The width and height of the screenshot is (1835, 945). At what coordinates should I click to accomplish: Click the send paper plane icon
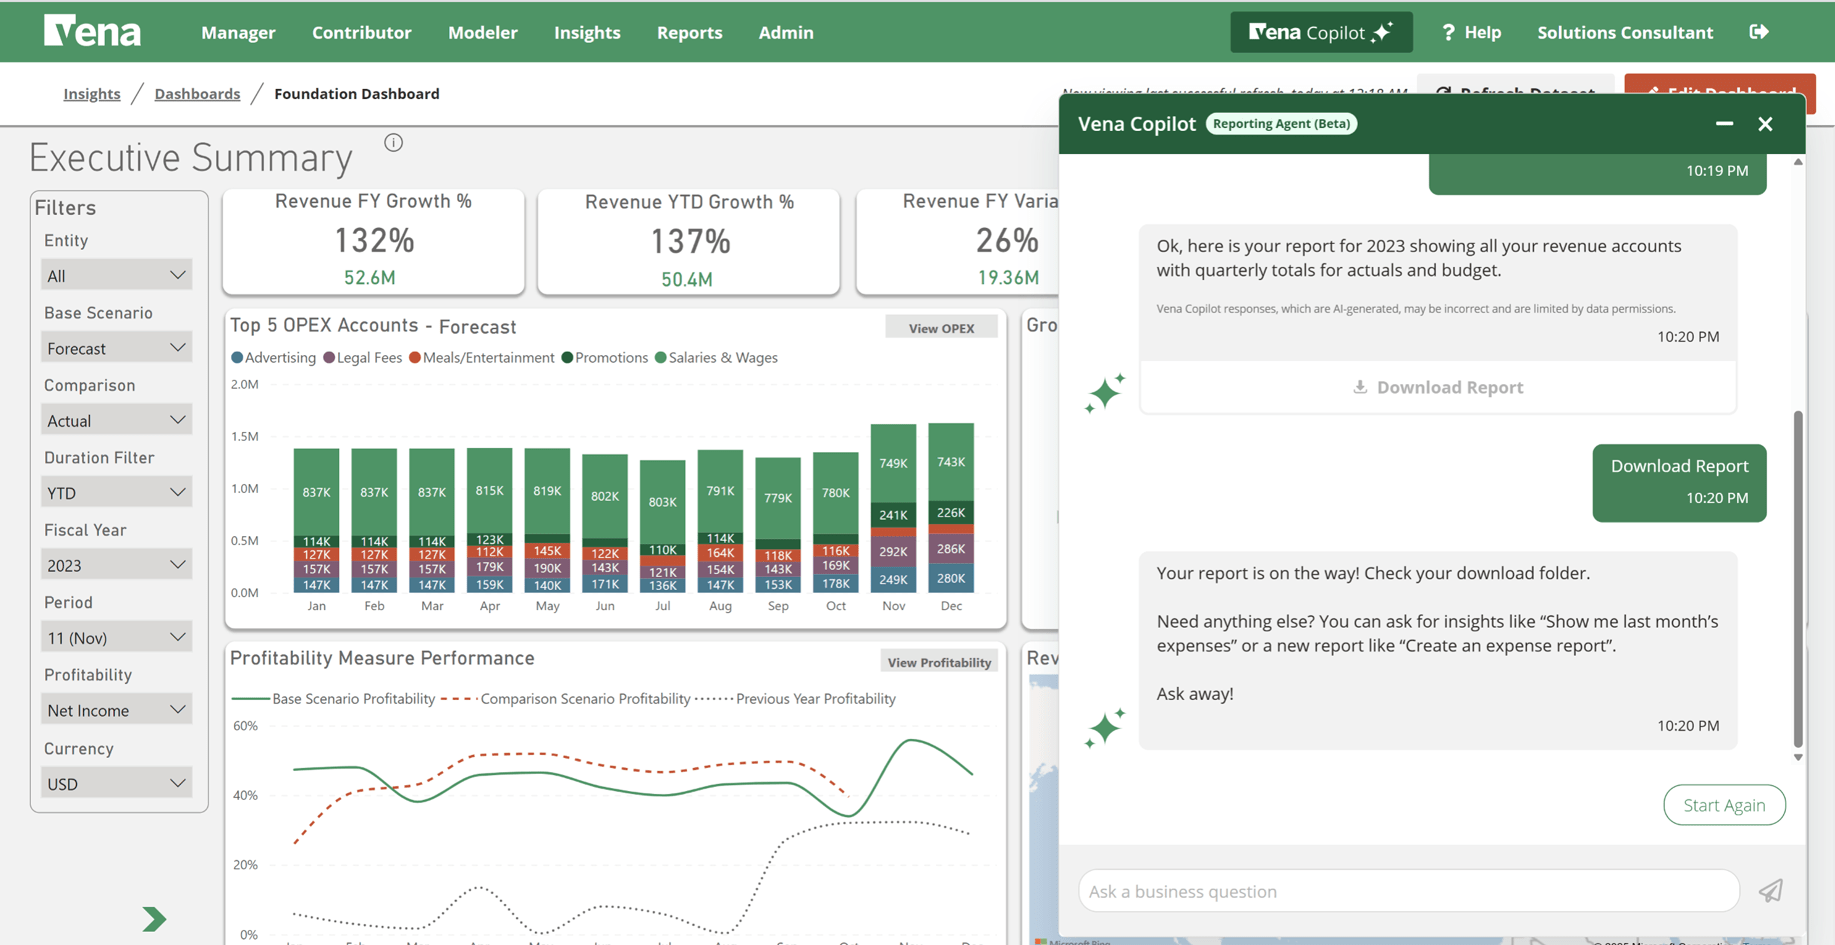[x=1770, y=890]
